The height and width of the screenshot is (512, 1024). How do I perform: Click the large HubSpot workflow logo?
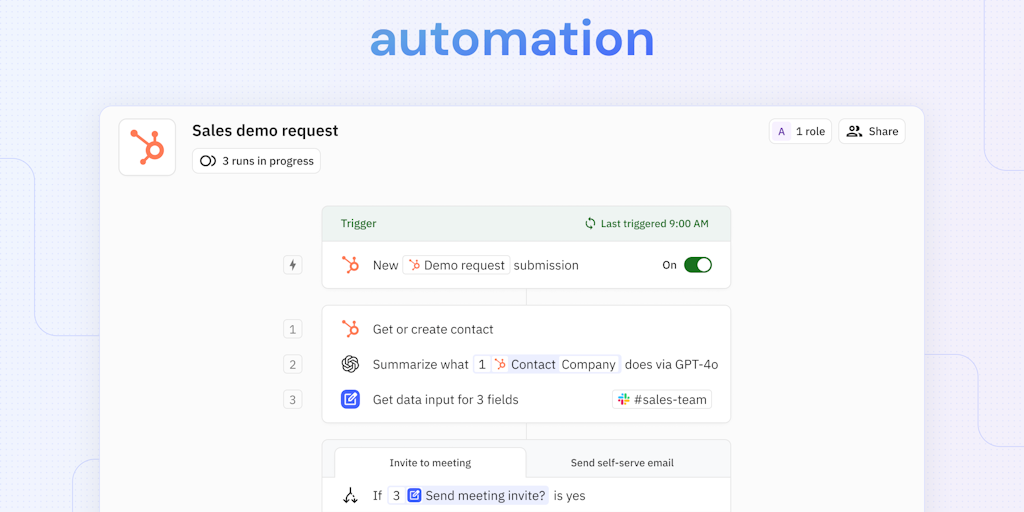147,147
